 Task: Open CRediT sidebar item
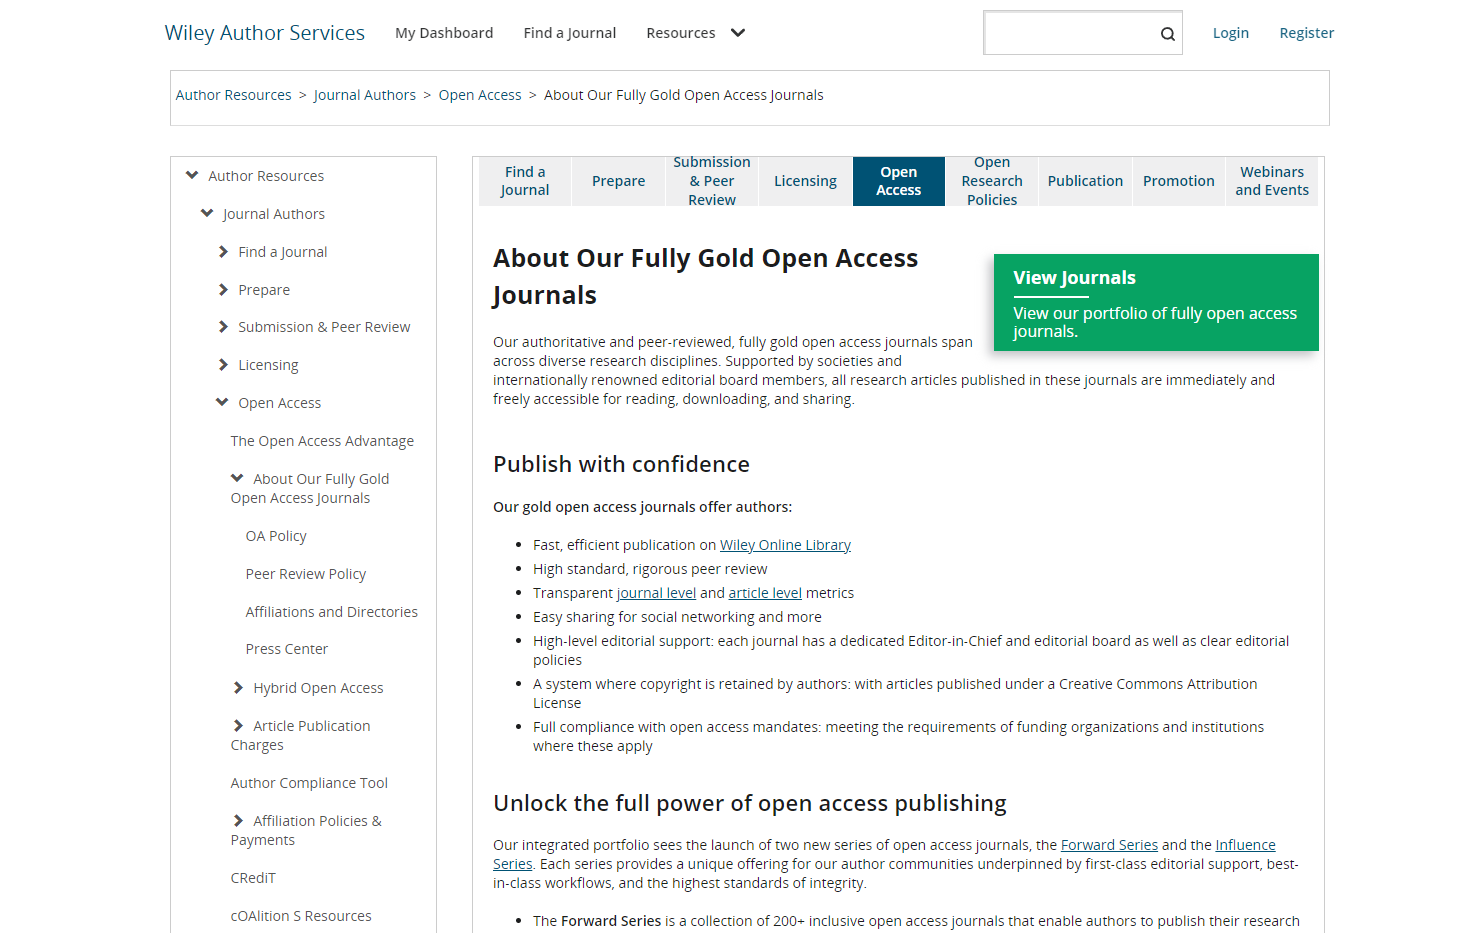[253, 878]
